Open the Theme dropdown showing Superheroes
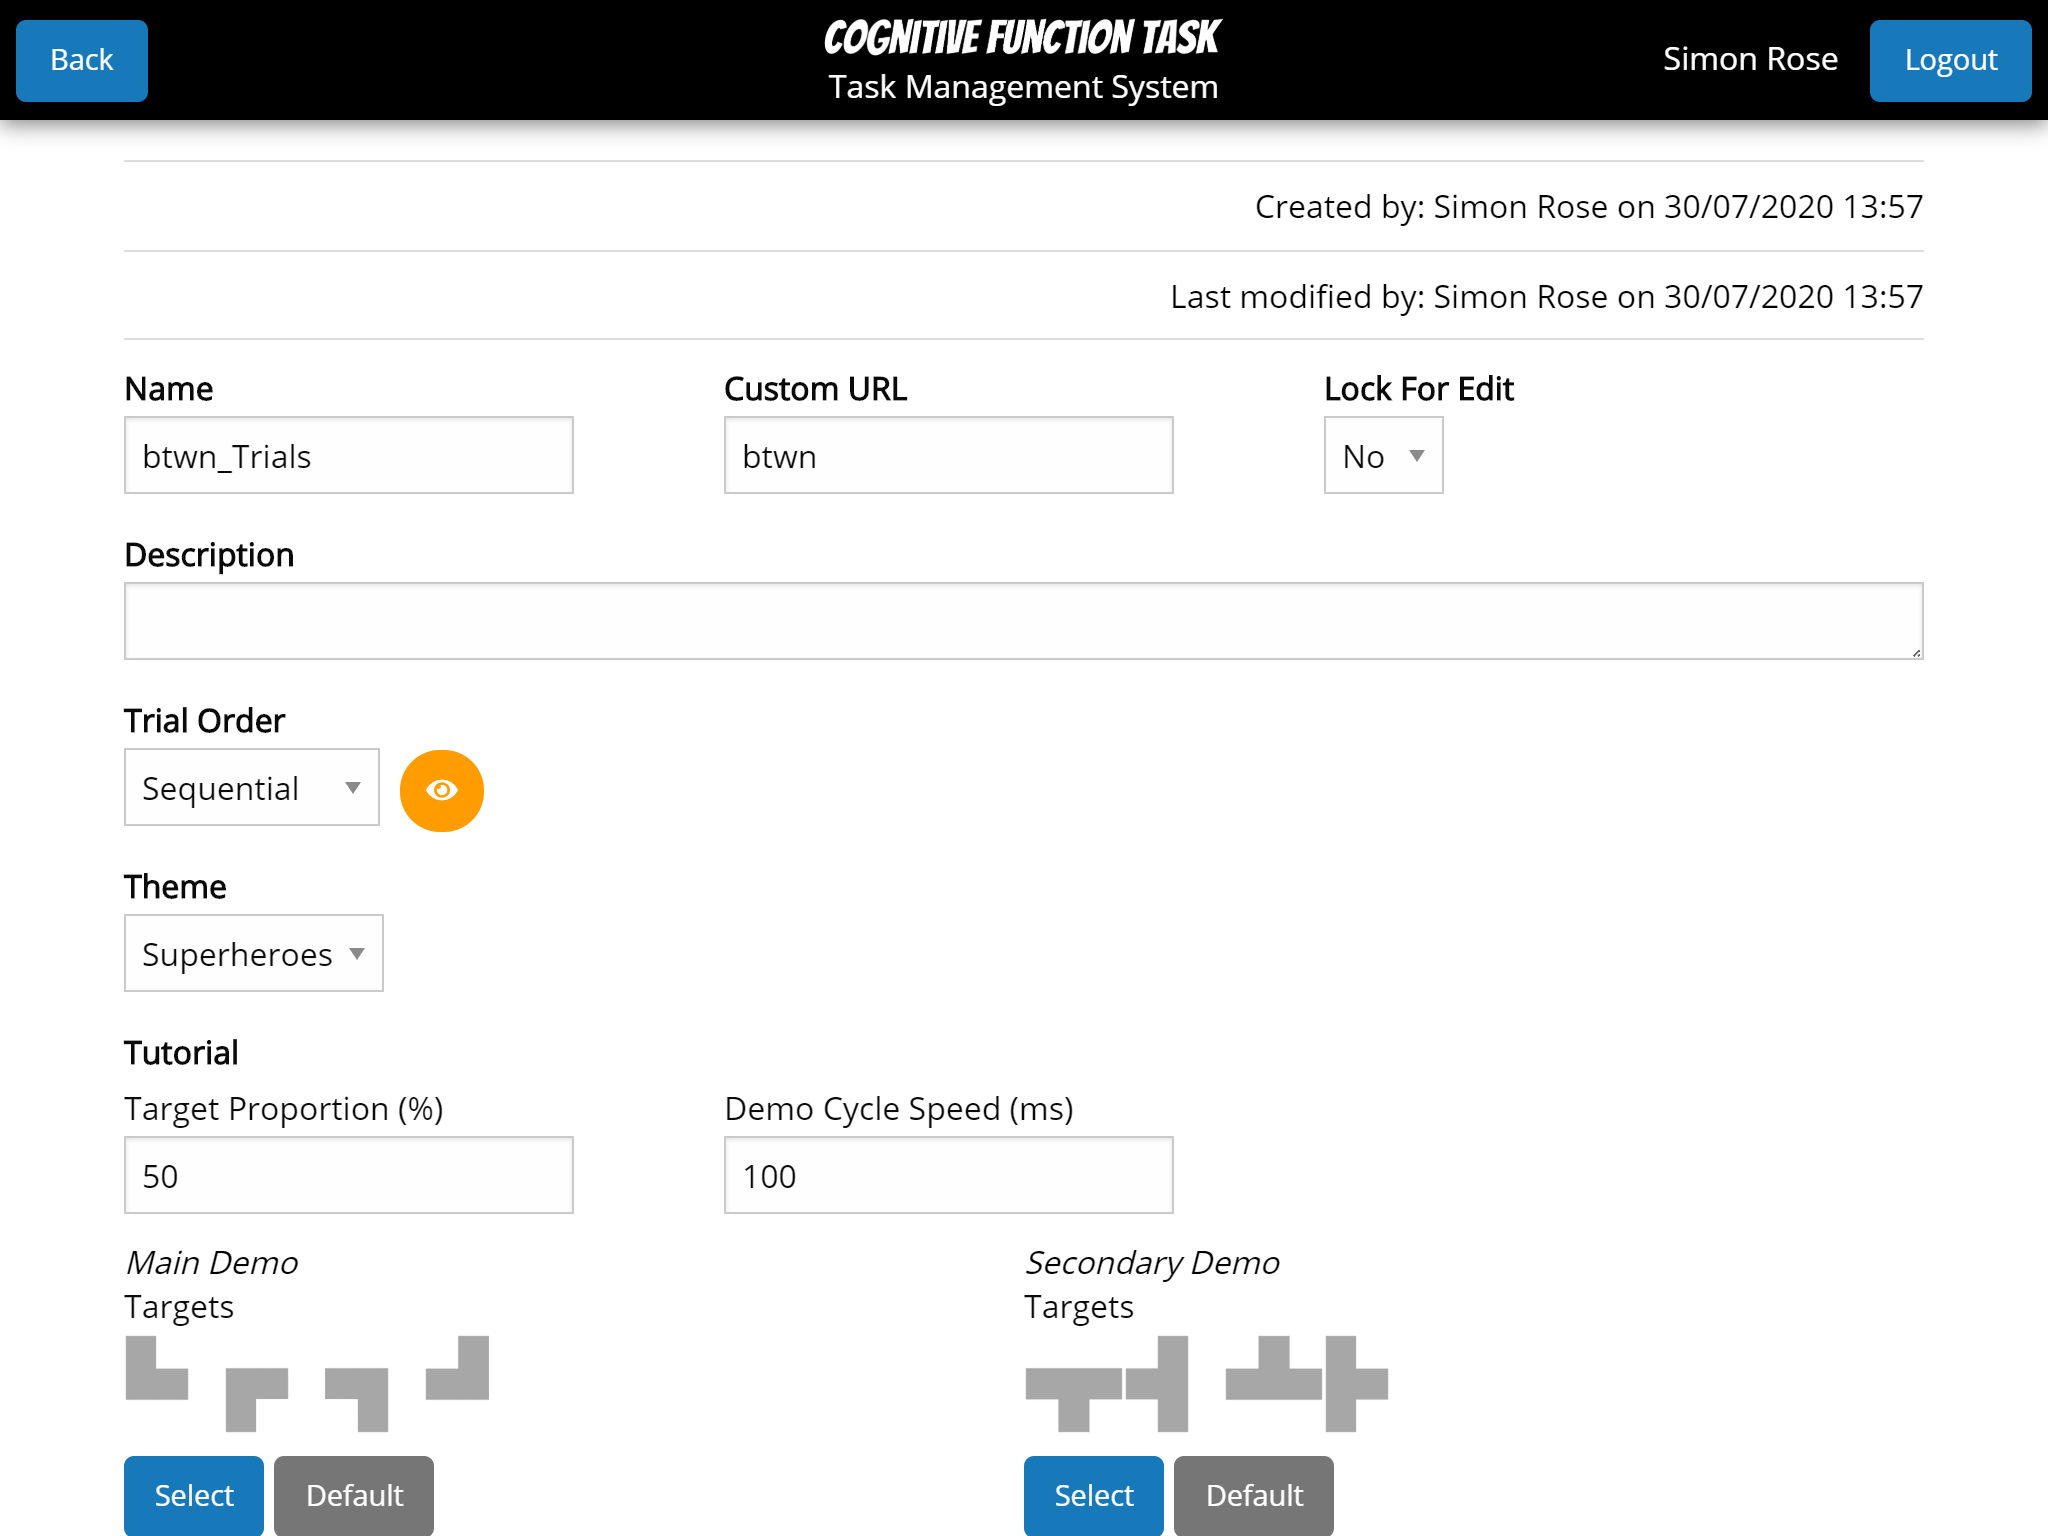2048x1536 pixels. coord(254,953)
